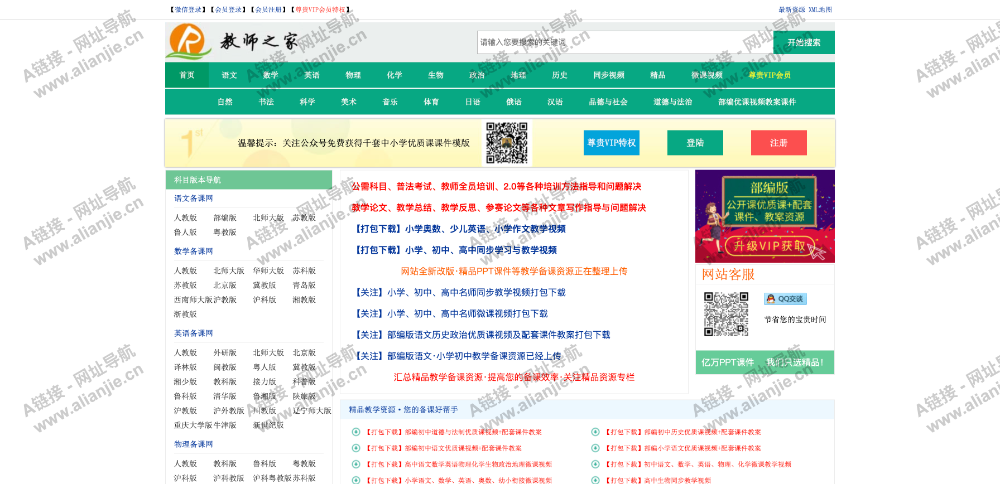Viewport: 1000px width, 484px height.
Task: Select 道德与法治 in the navigation
Action: 673,102
